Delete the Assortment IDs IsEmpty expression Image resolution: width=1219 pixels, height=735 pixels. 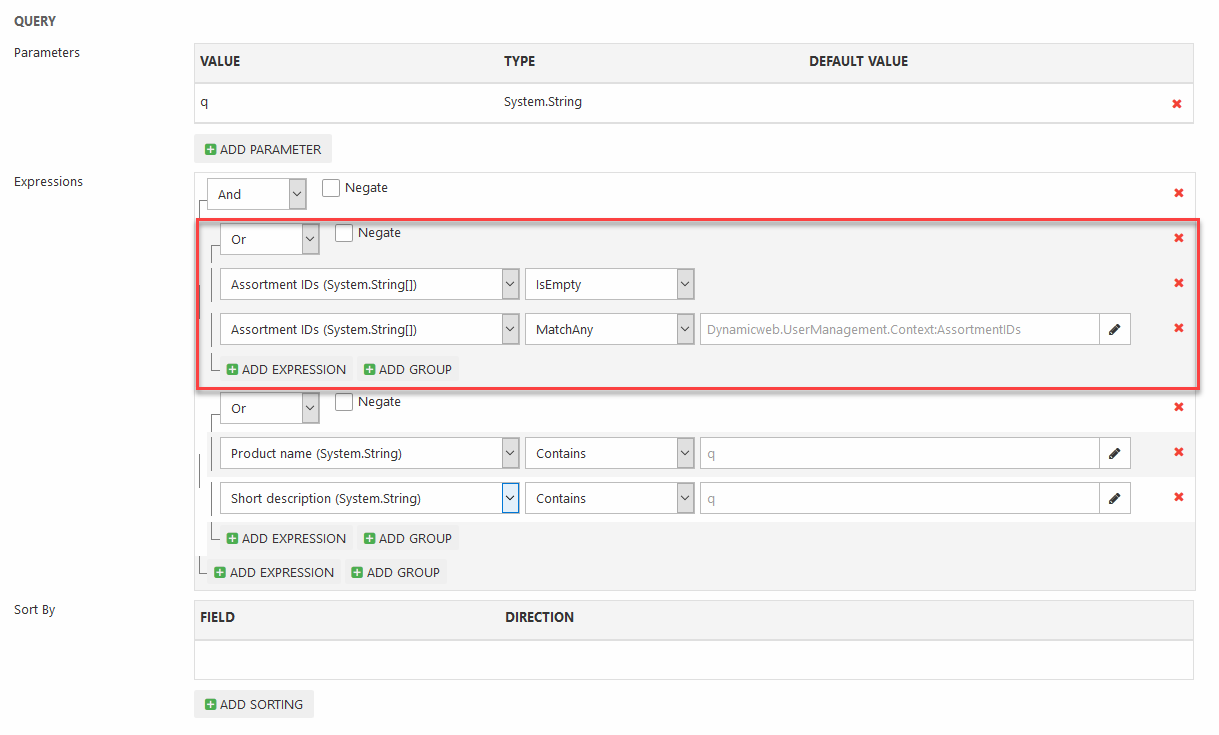tap(1178, 283)
